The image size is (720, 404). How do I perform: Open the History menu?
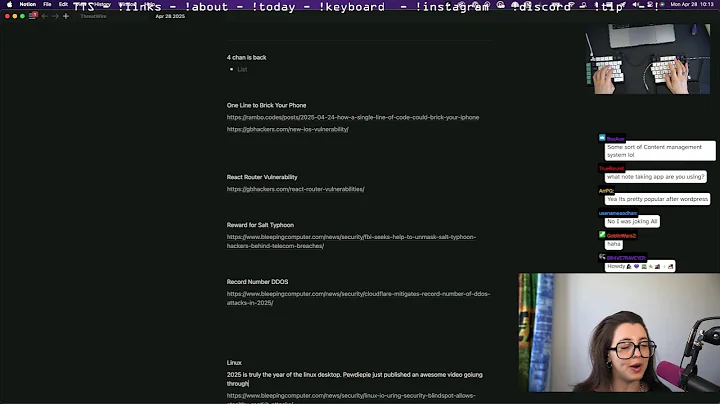102,4
